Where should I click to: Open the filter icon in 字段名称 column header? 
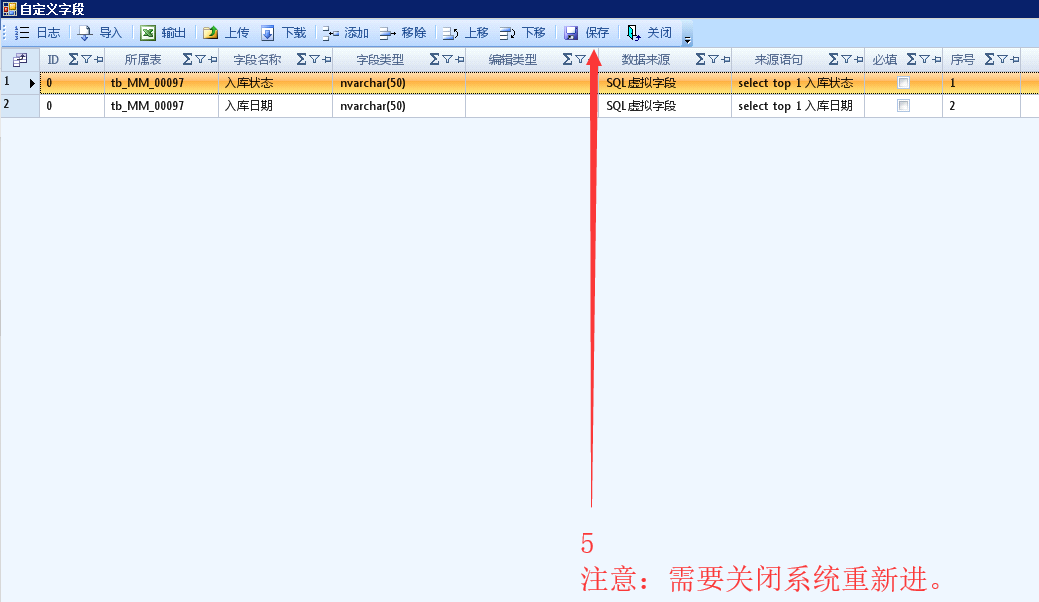[314, 60]
